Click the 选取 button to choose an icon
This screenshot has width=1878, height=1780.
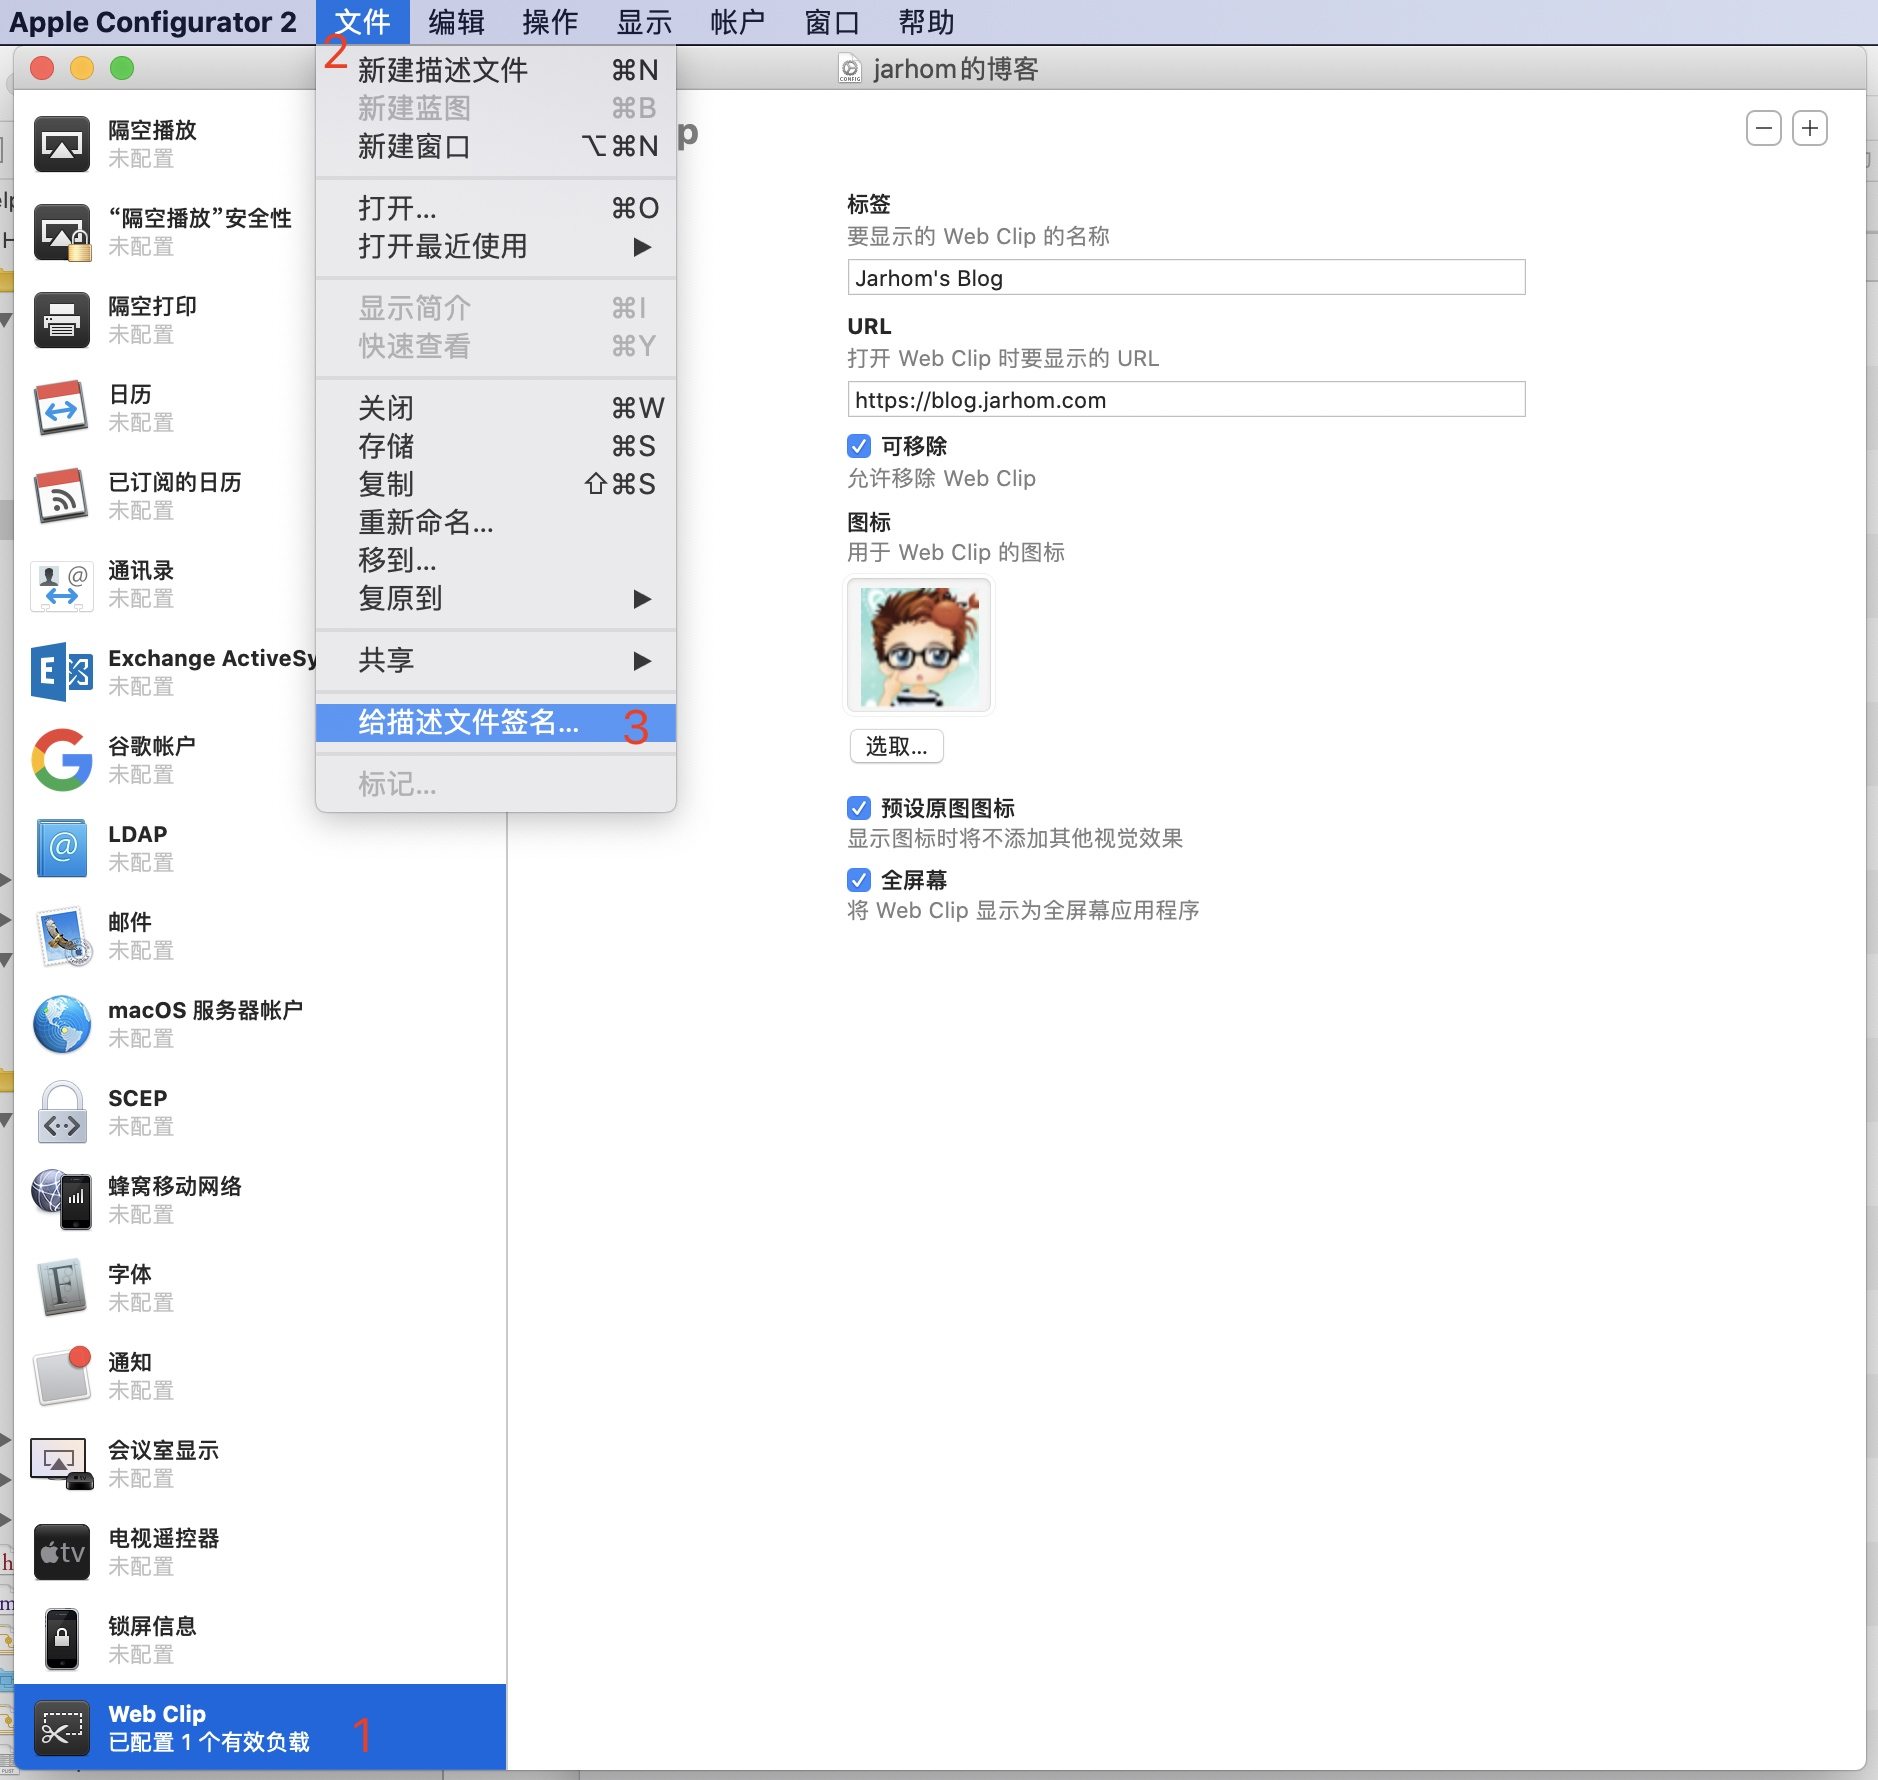[894, 746]
